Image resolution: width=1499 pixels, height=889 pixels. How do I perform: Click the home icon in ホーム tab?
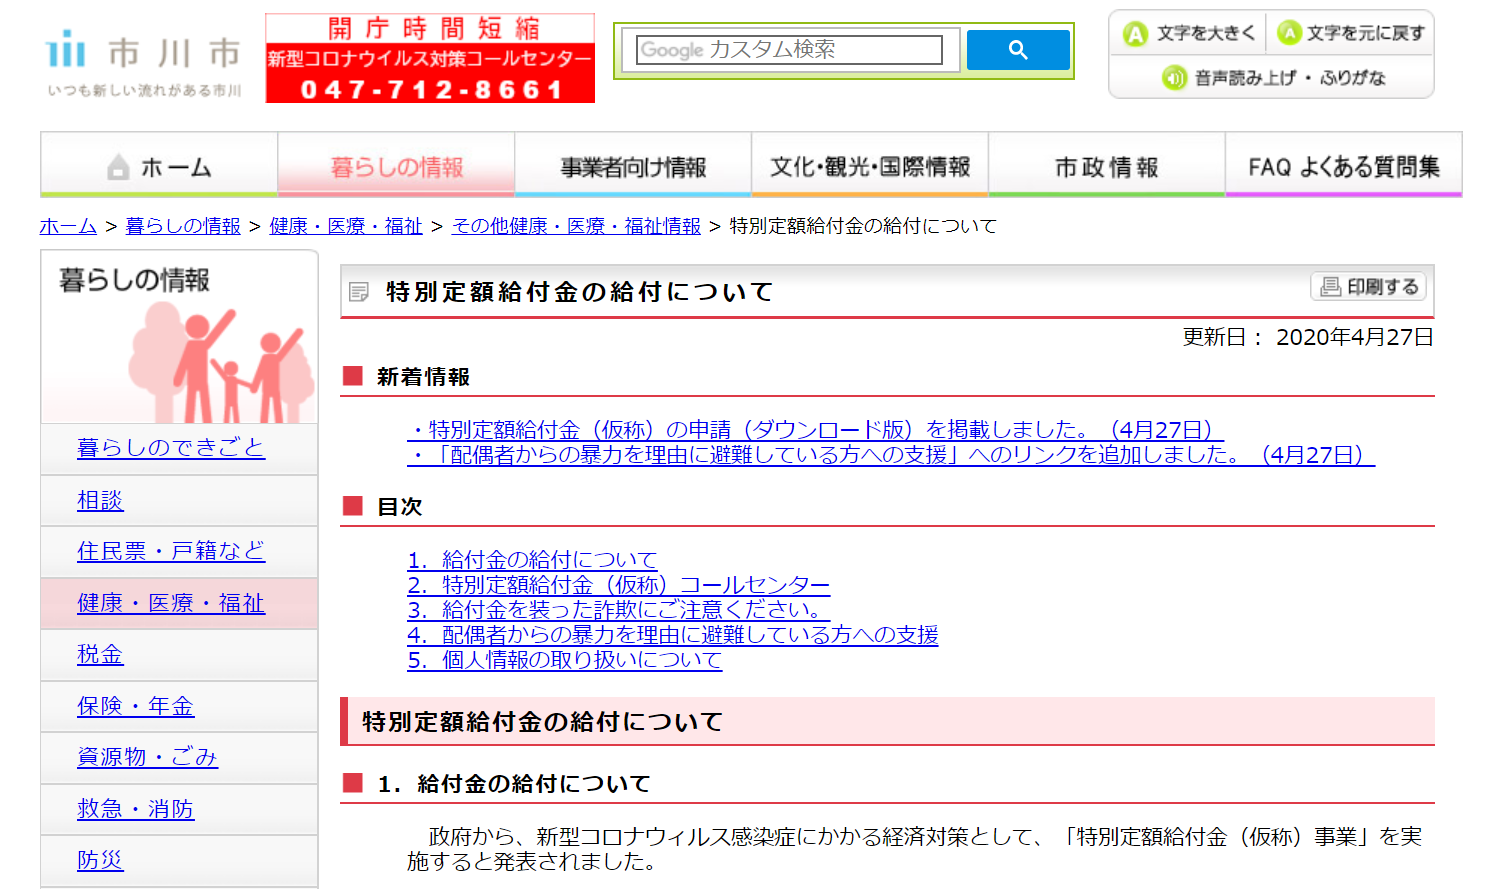118,167
